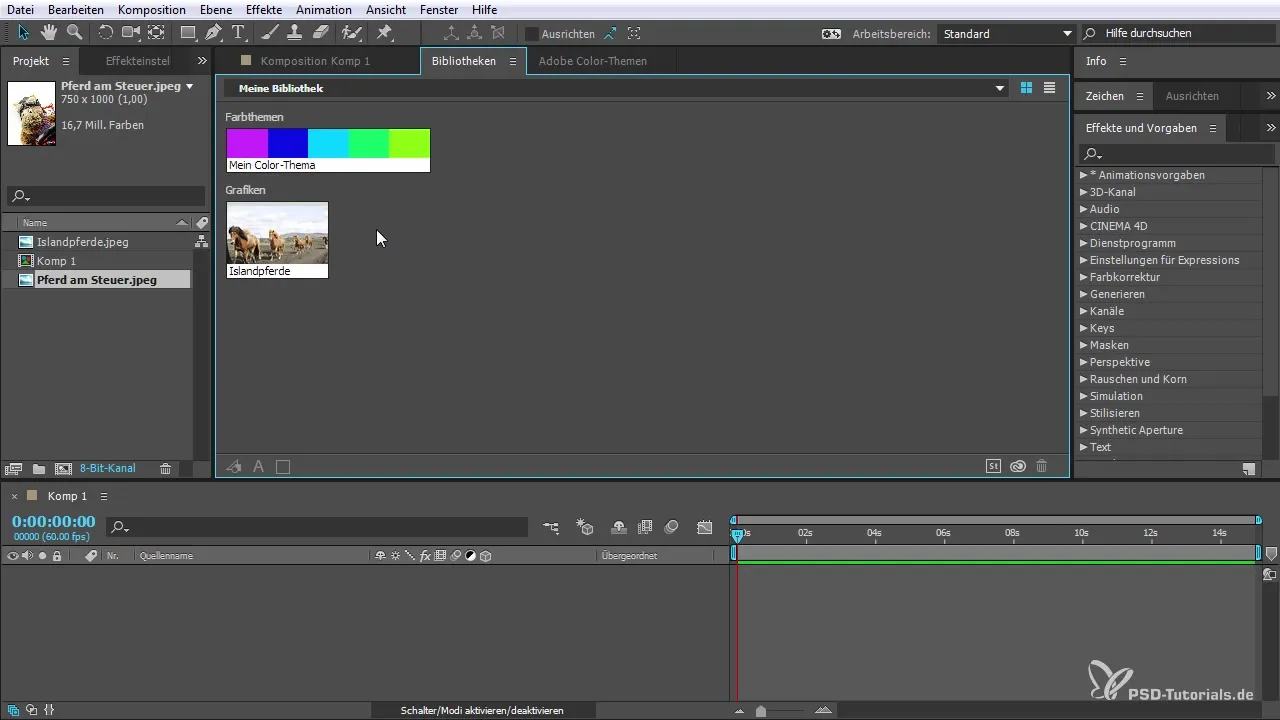
Task: Switch library to list view
Action: click(x=1049, y=88)
